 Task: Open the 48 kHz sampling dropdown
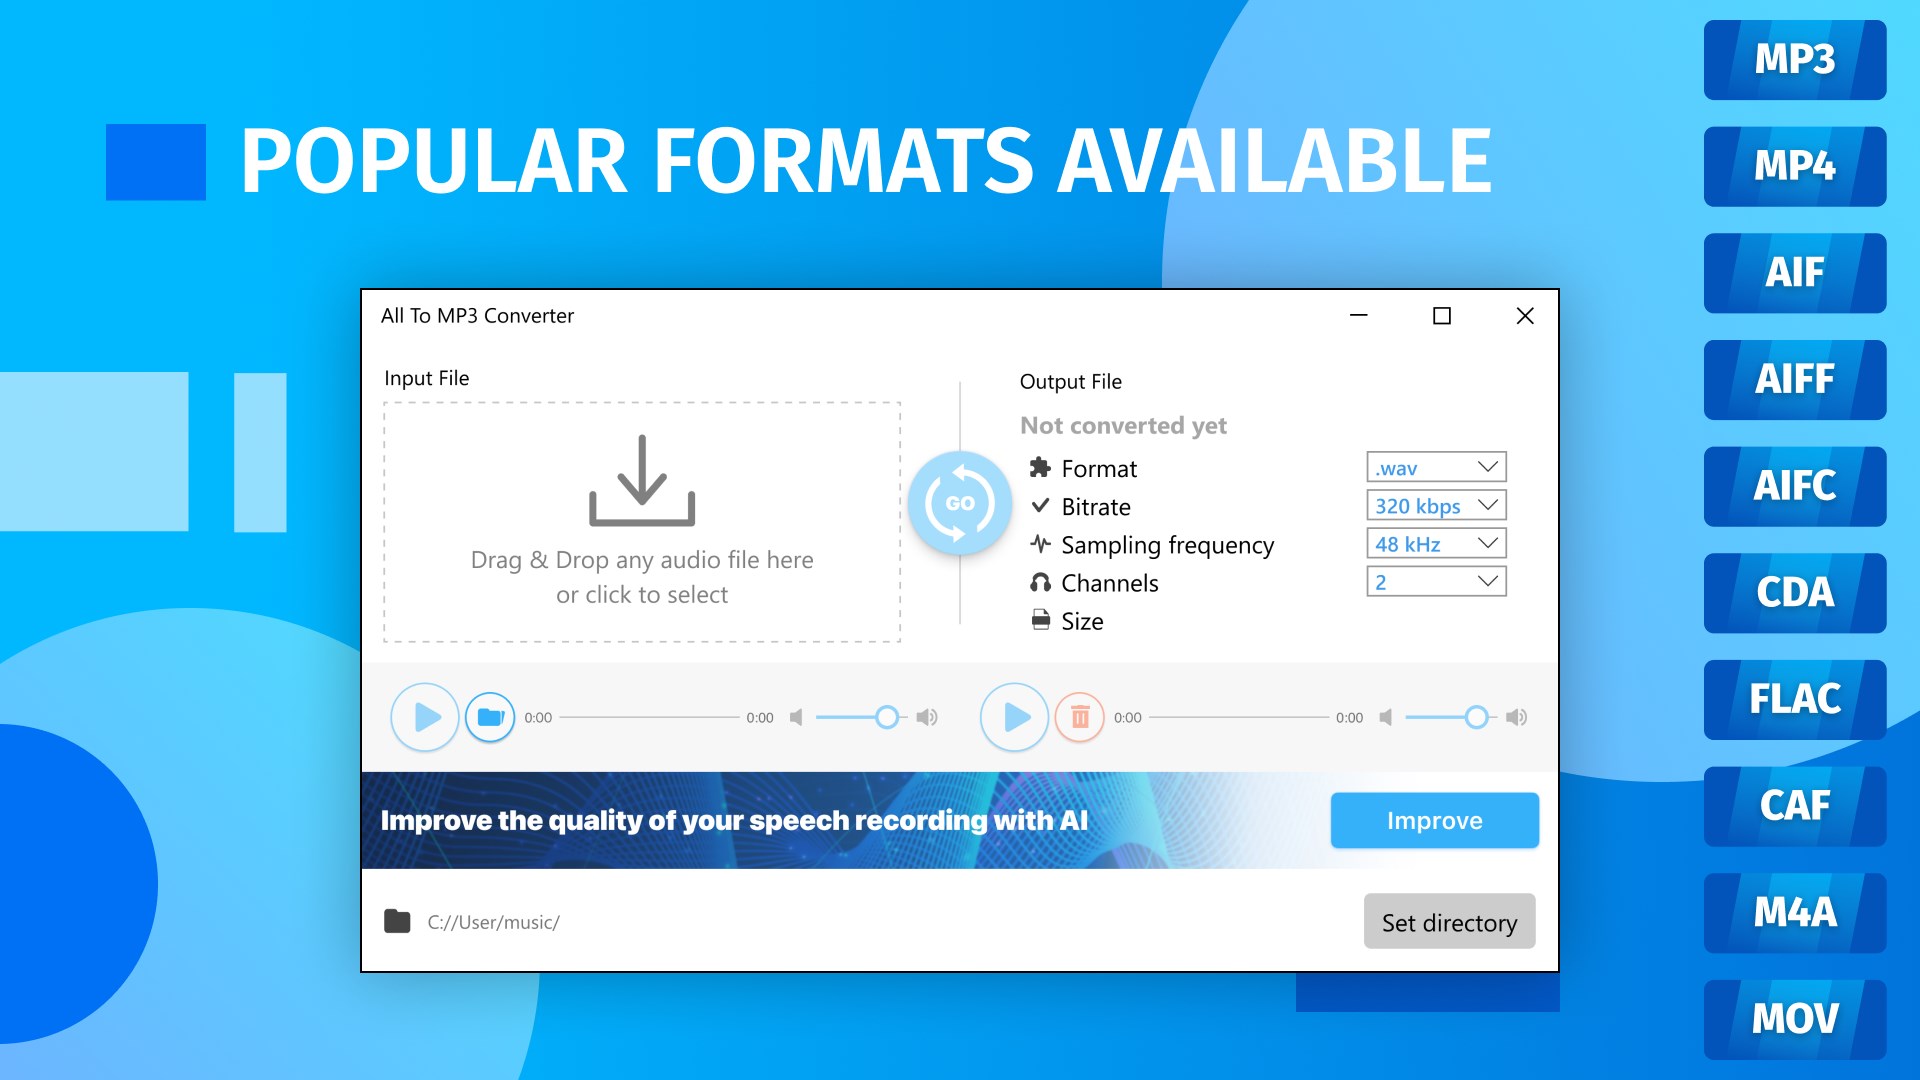point(1436,543)
